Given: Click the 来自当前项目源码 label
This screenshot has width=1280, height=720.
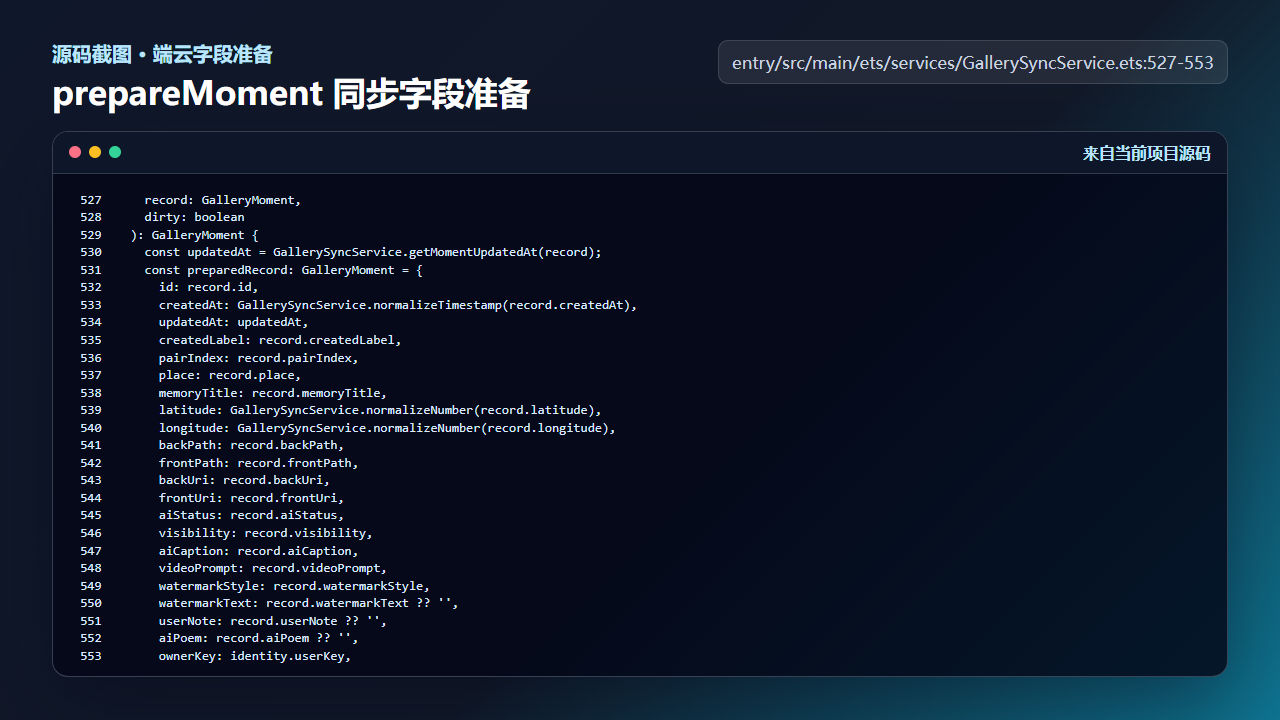Looking at the screenshot, I should 1147,153.
